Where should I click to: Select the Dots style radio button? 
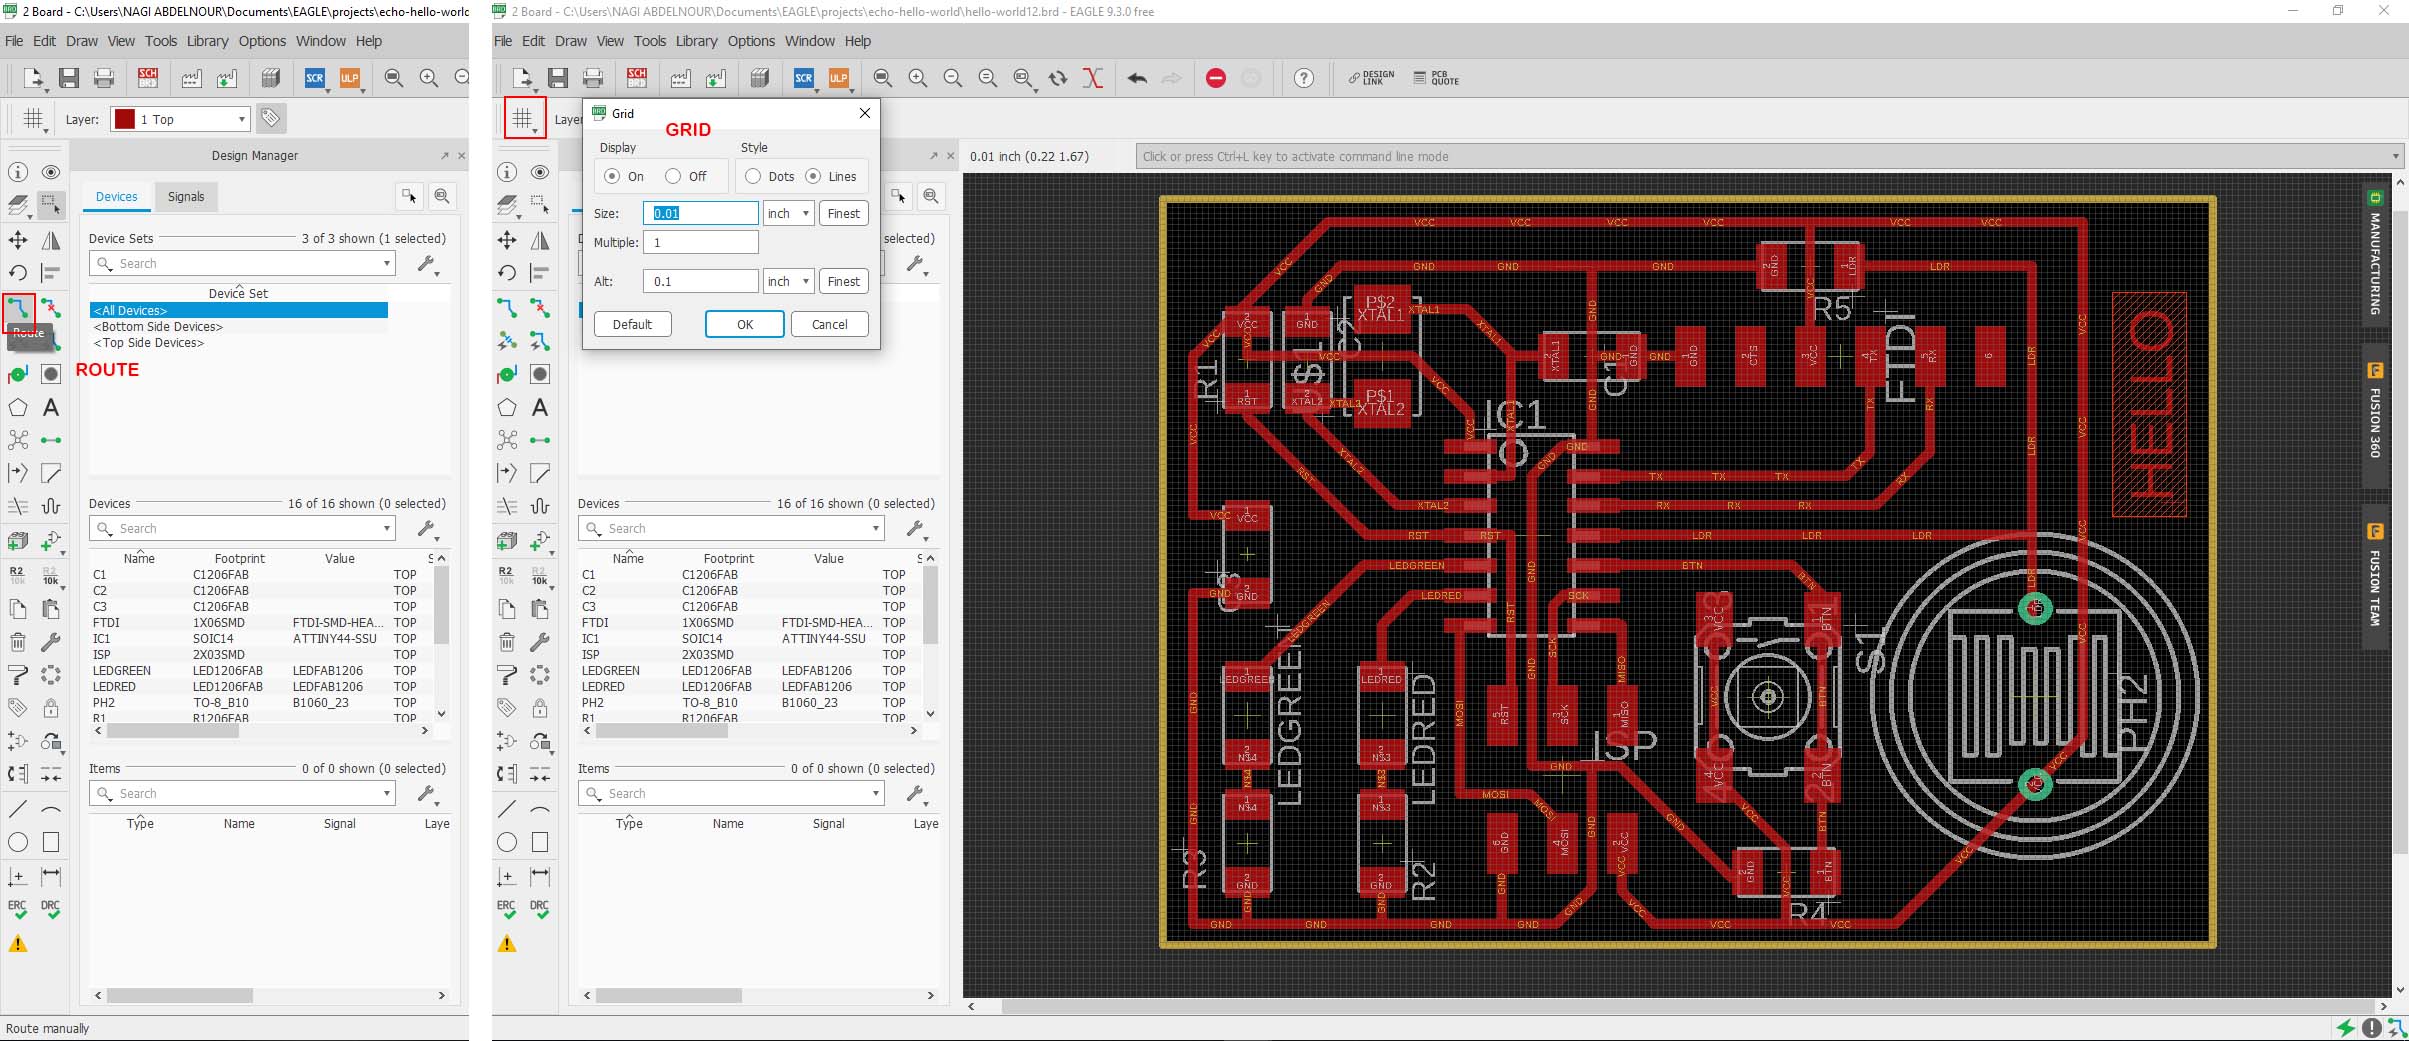[x=753, y=176]
